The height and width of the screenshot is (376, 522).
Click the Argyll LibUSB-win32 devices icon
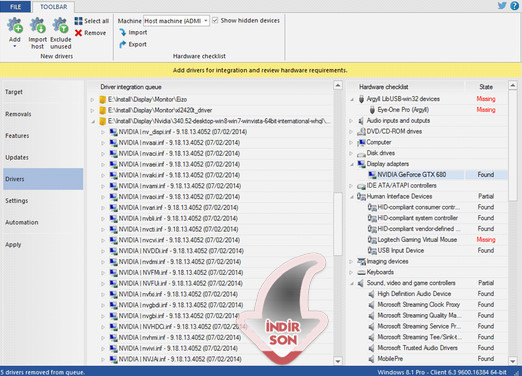[361, 99]
